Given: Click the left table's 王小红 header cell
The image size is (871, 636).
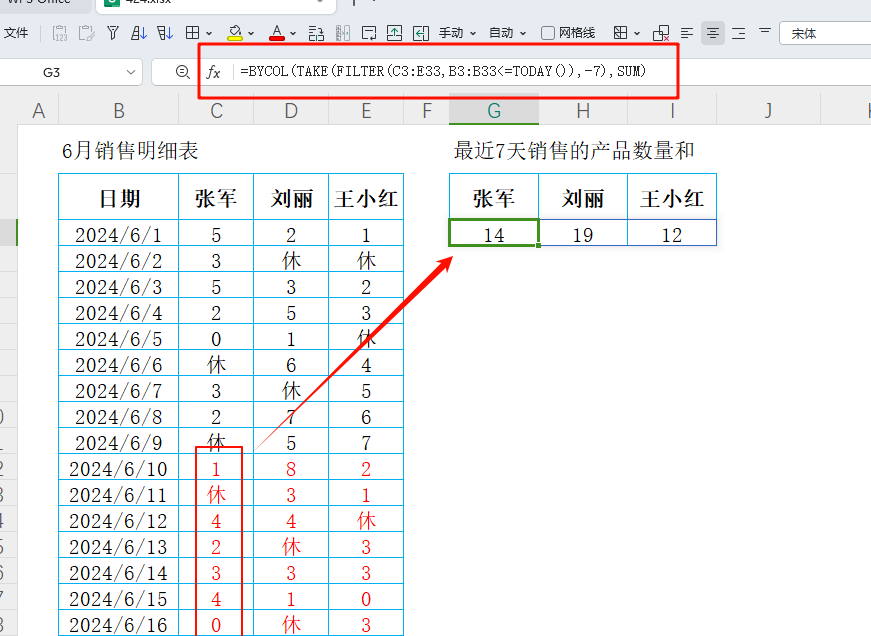Looking at the screenshot, I should (366, 197).
